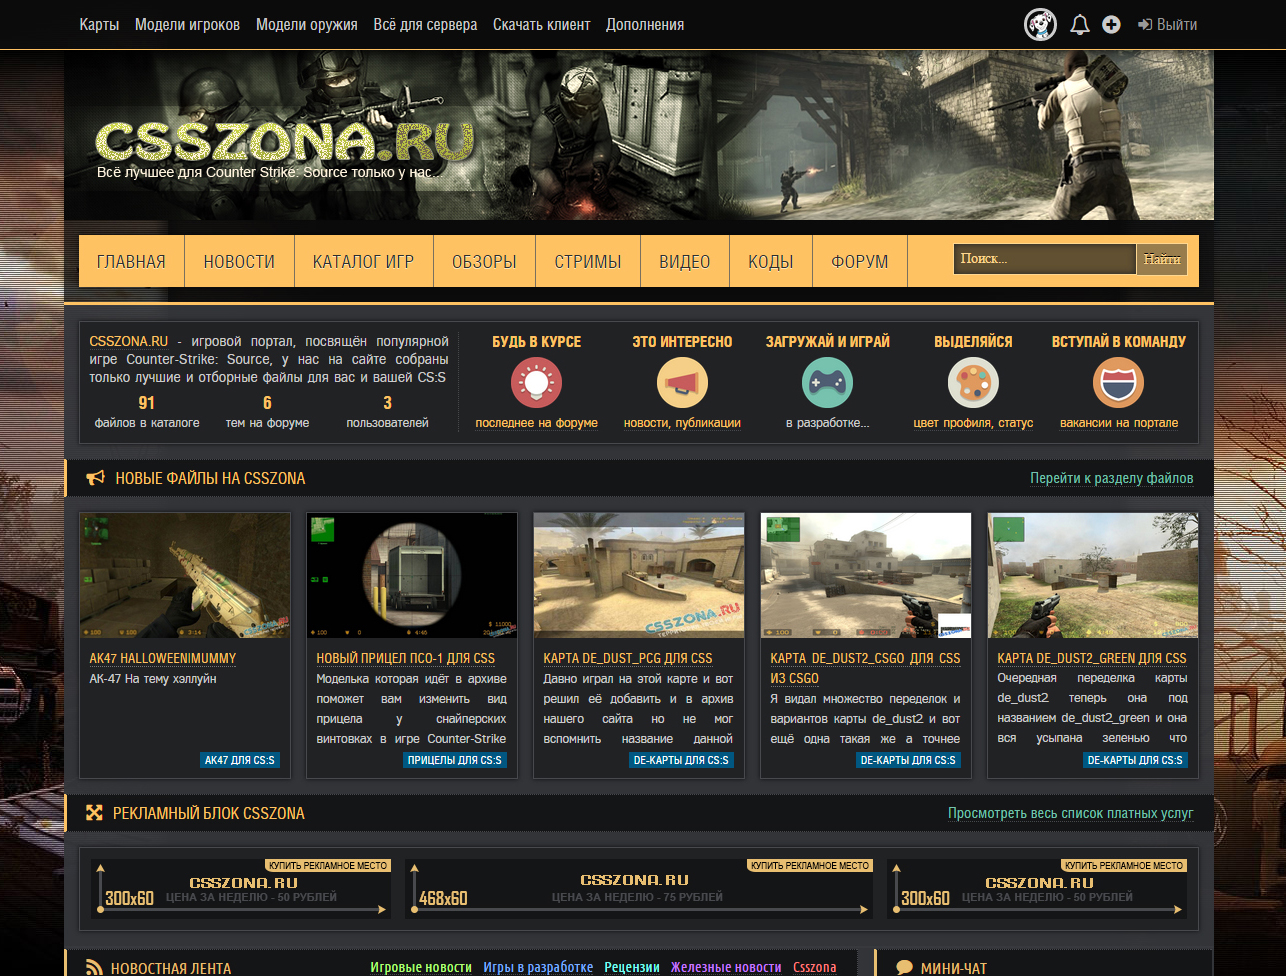
Task: Open the de_dust2_green map thumbnail
Action: [x=1093, y=575]
